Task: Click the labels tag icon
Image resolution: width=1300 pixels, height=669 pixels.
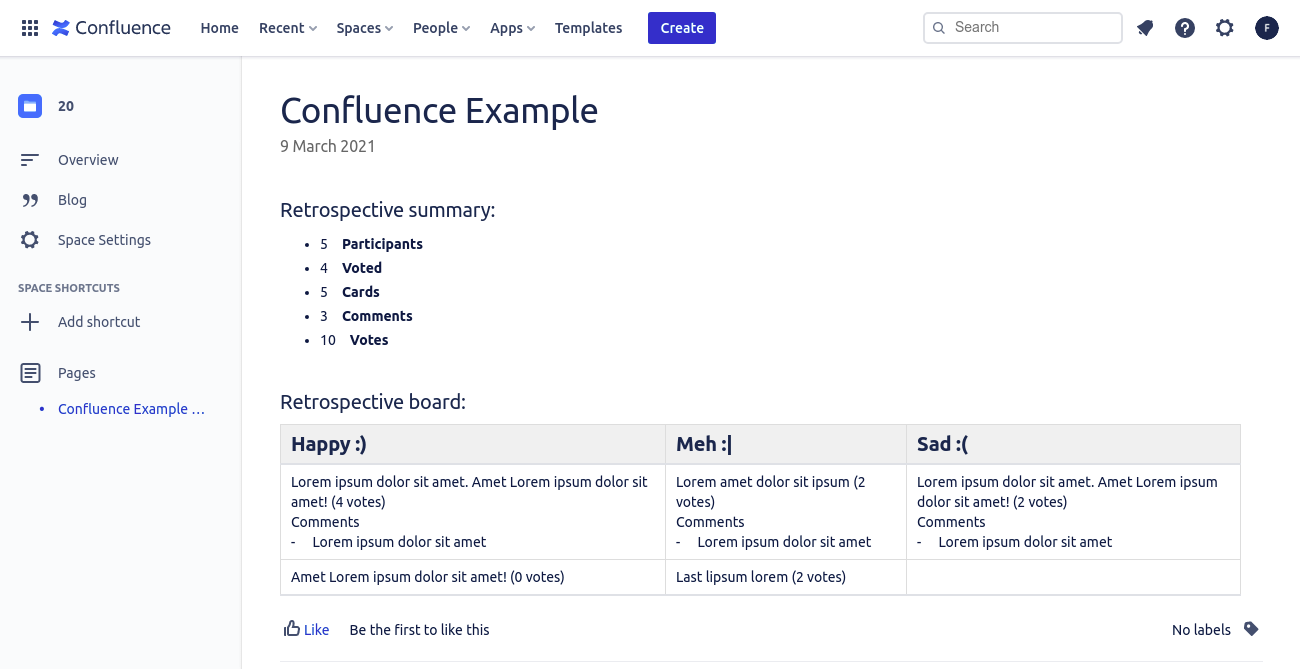Action: [1251, 629]
